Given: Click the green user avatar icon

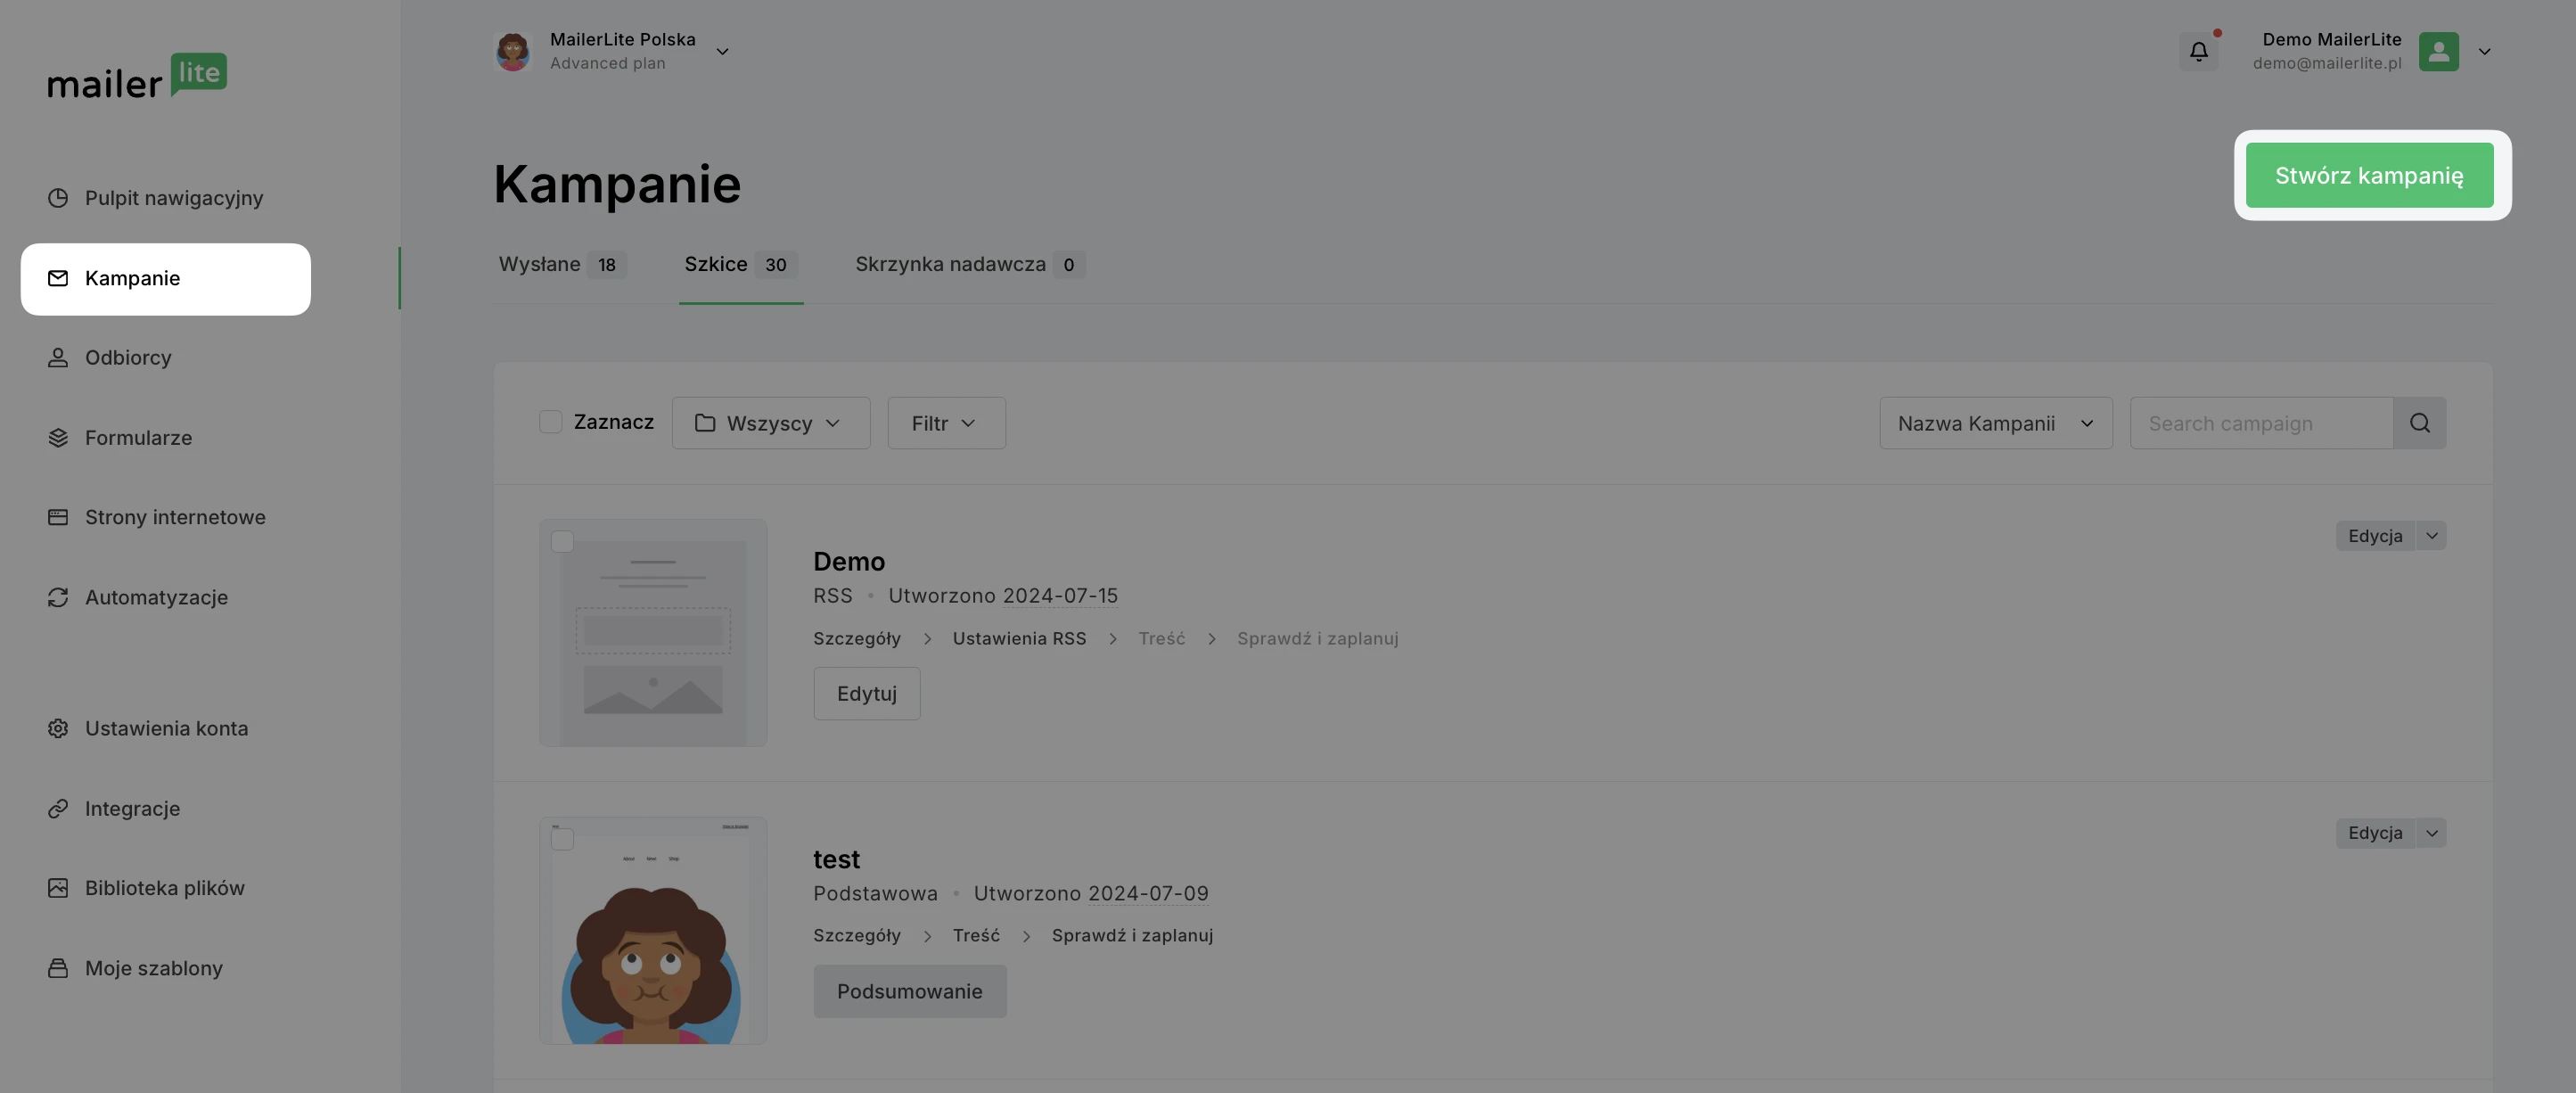Looking at the screenshot, I should point(2438,51).
